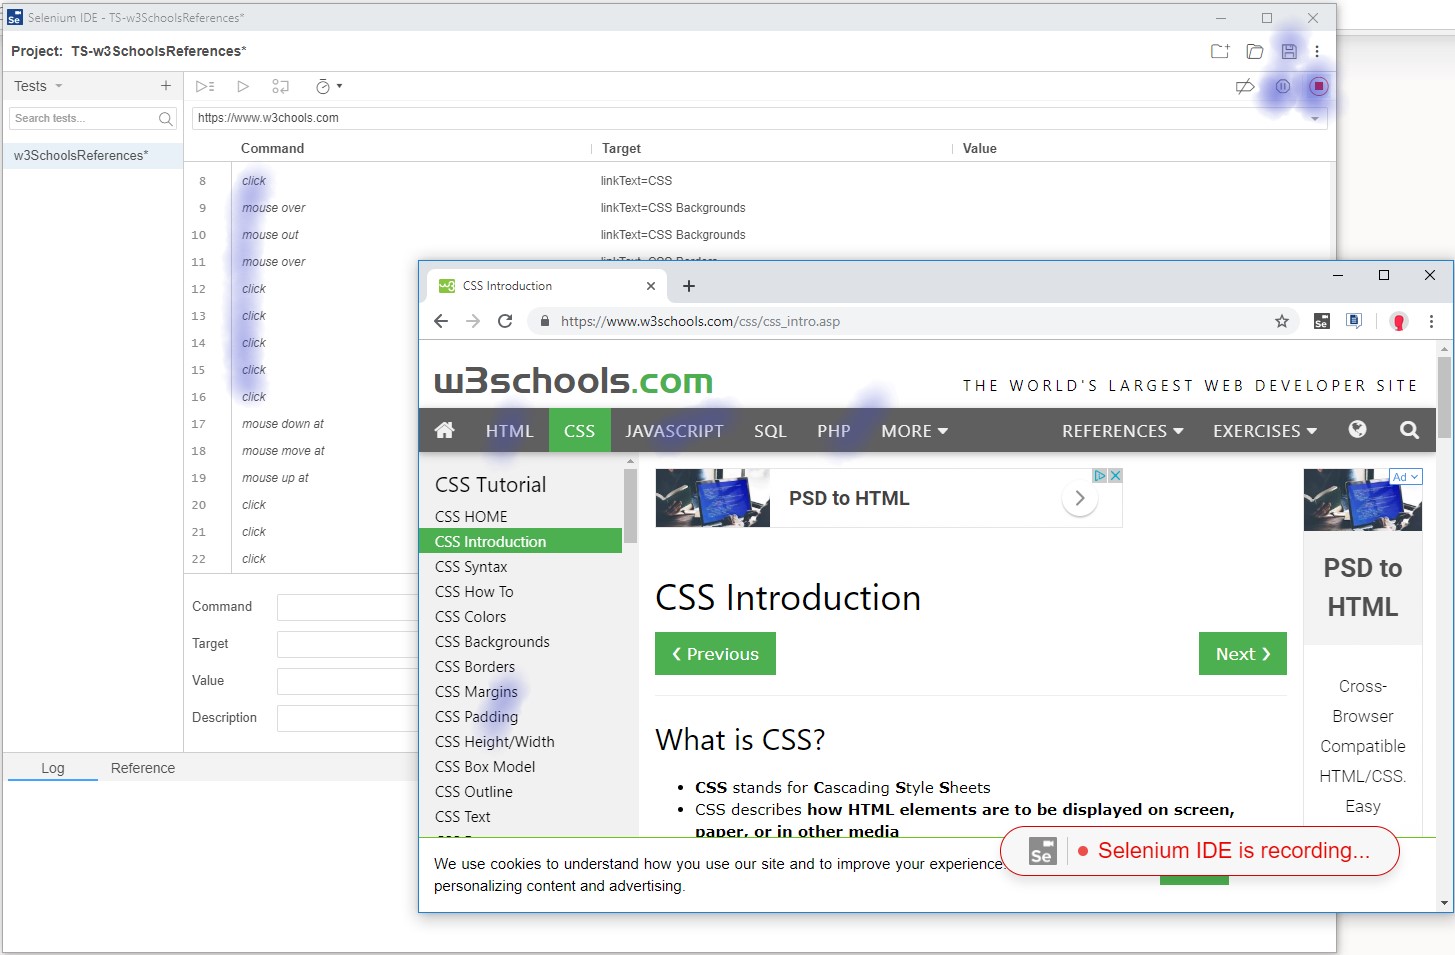Open CSS Colors in the sidebar
1455x955 pixels.
(470, 617)
